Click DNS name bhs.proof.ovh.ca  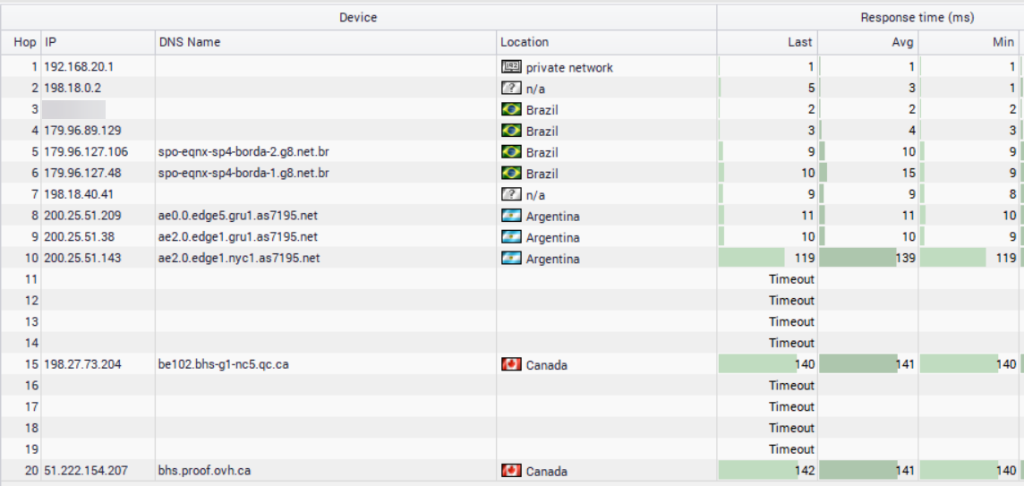[x=204, y=470]
